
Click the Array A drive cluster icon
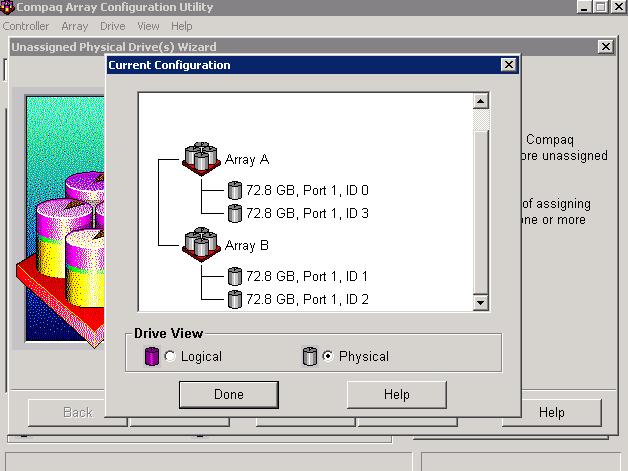tap(201, 159)
